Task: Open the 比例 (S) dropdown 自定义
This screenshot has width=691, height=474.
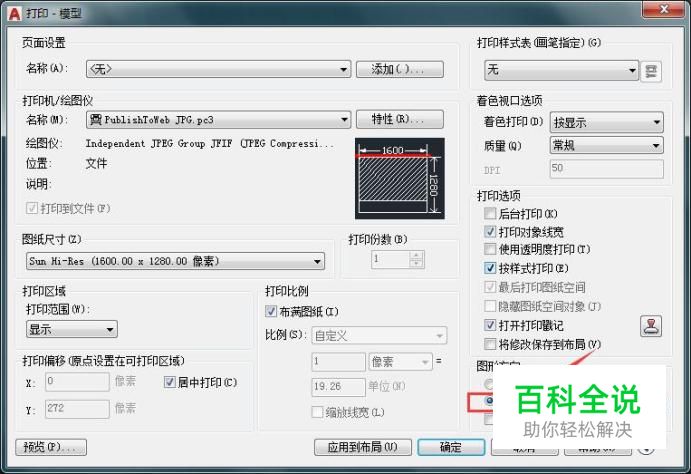Action: pos(379,336)
